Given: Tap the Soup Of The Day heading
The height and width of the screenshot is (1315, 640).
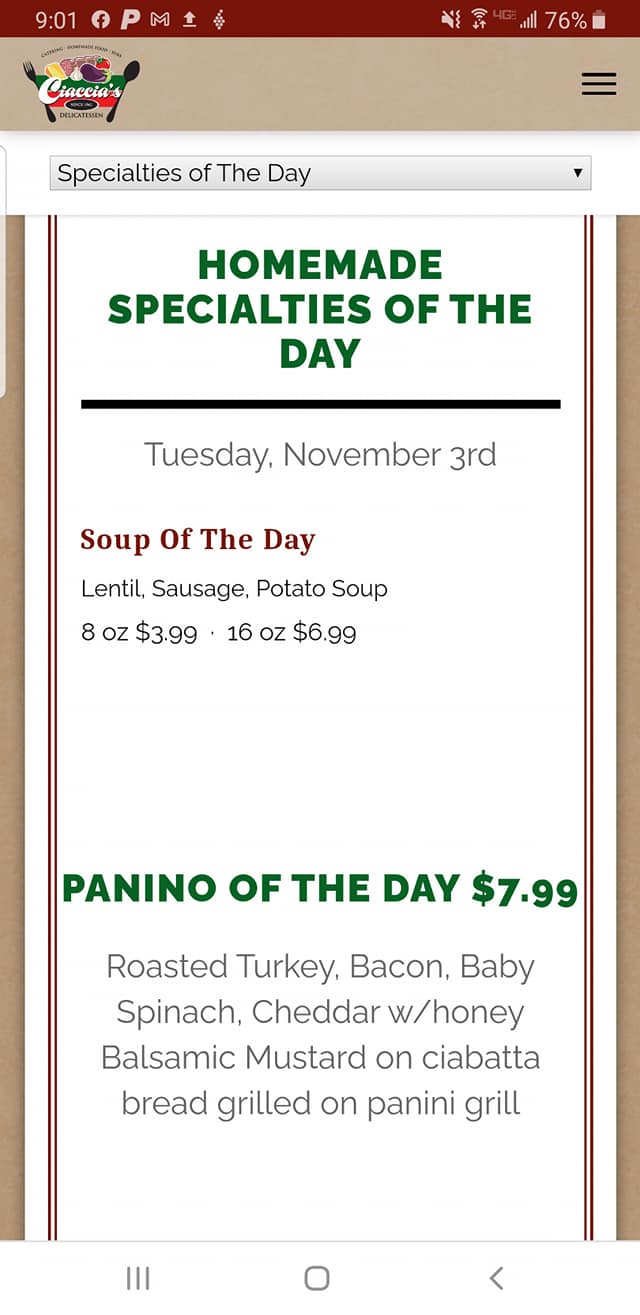Looking at the screenshot, I should (x=198, y=539).
